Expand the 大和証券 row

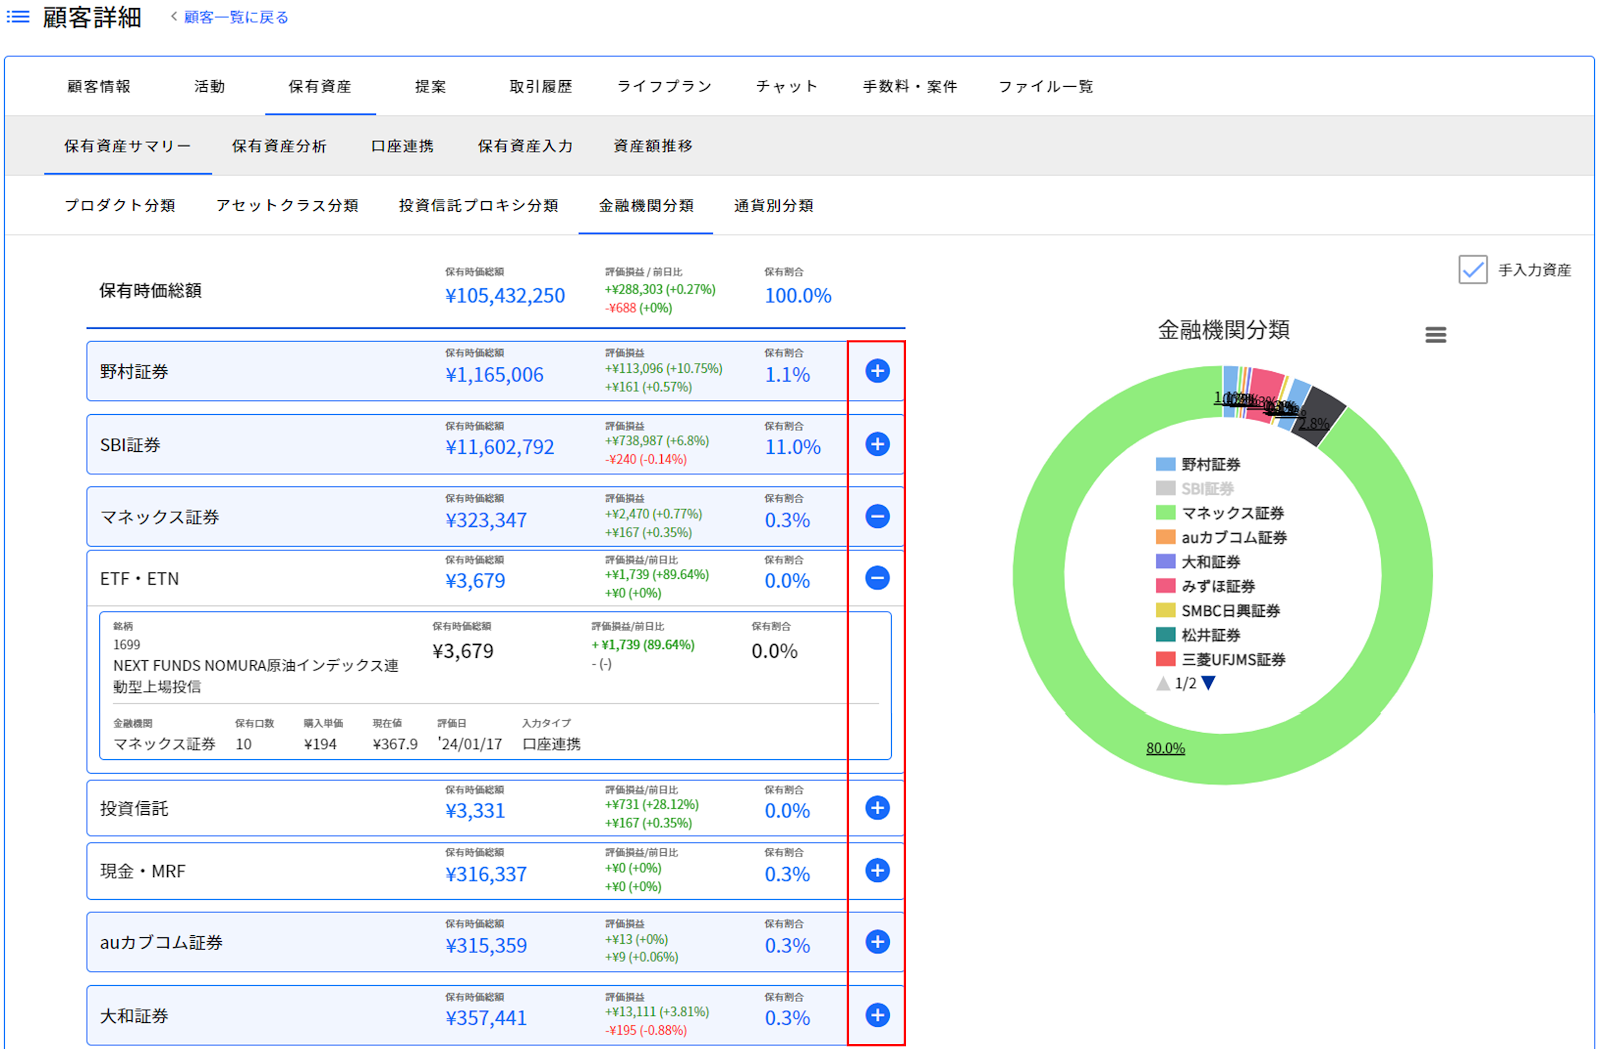(877, 1016)
